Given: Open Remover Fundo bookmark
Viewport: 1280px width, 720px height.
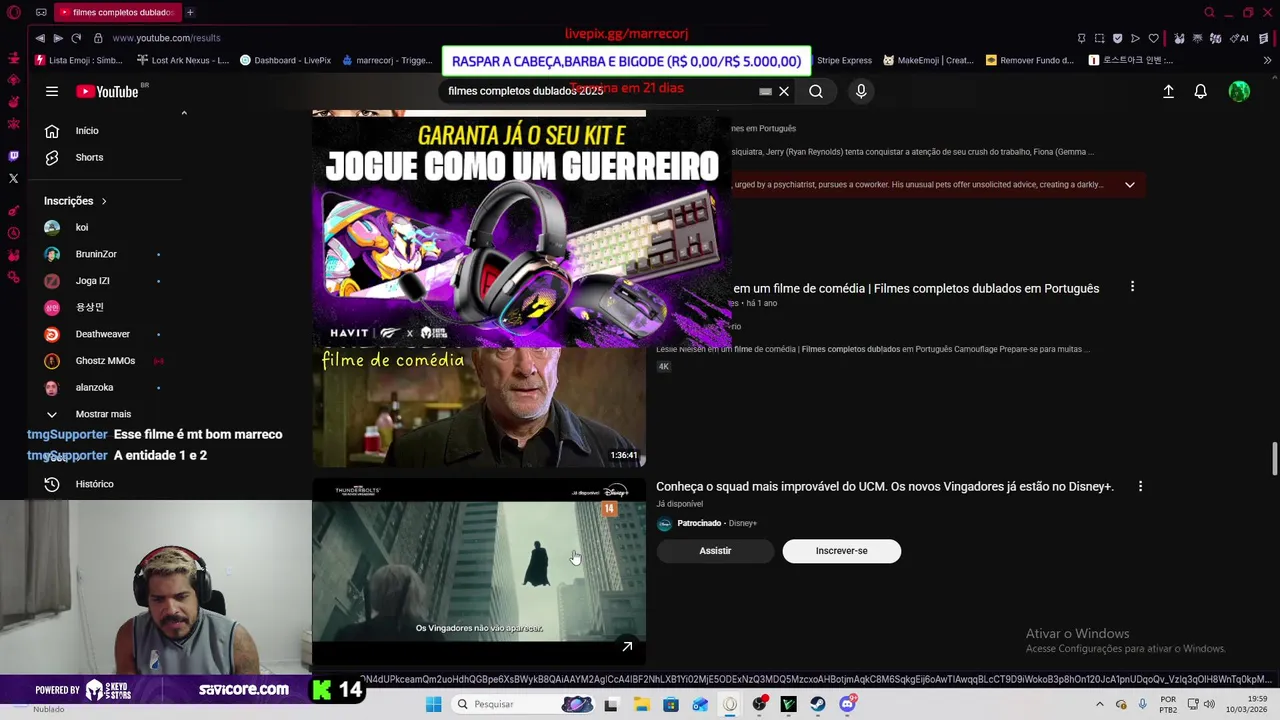Looking at the screenshot, I should (1030, 60).
